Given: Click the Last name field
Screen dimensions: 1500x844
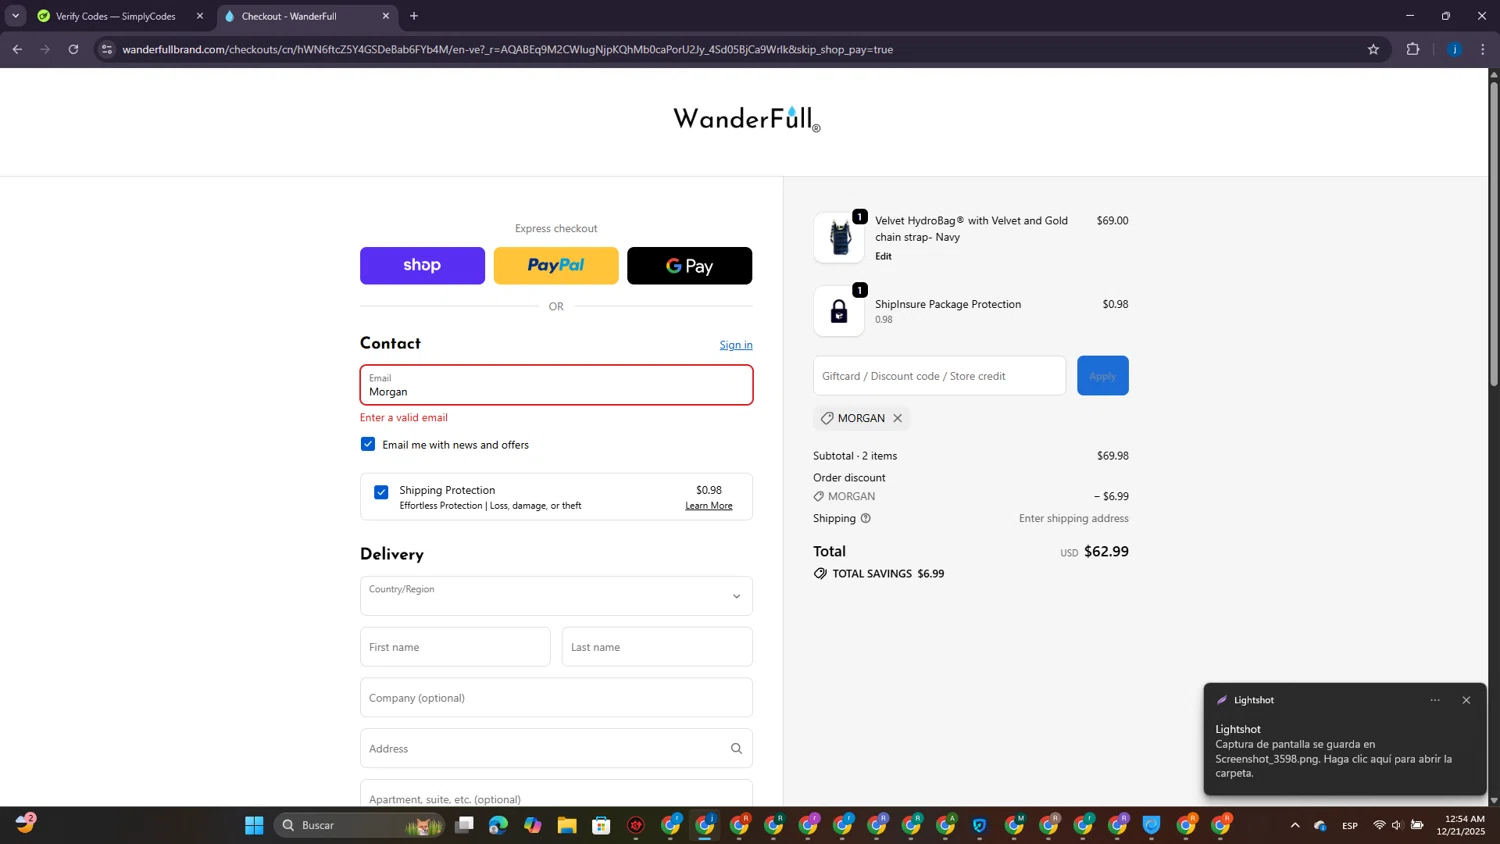Looking at the screenshot, I should [x=657, y=647].
